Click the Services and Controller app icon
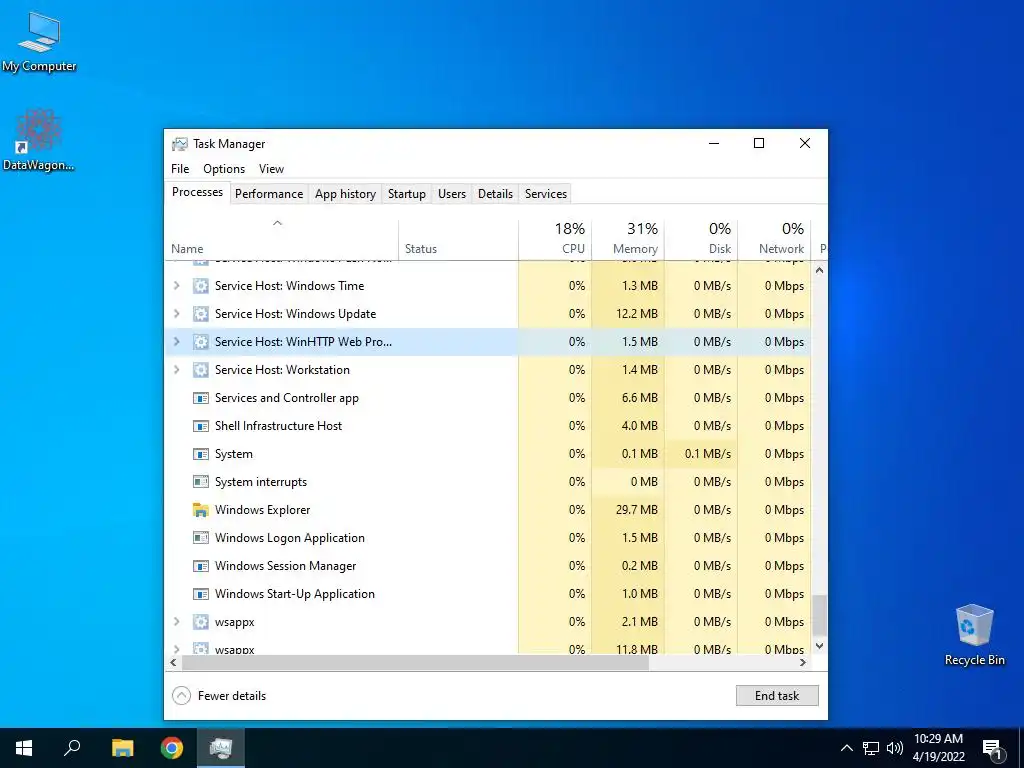 pos(200,398)
